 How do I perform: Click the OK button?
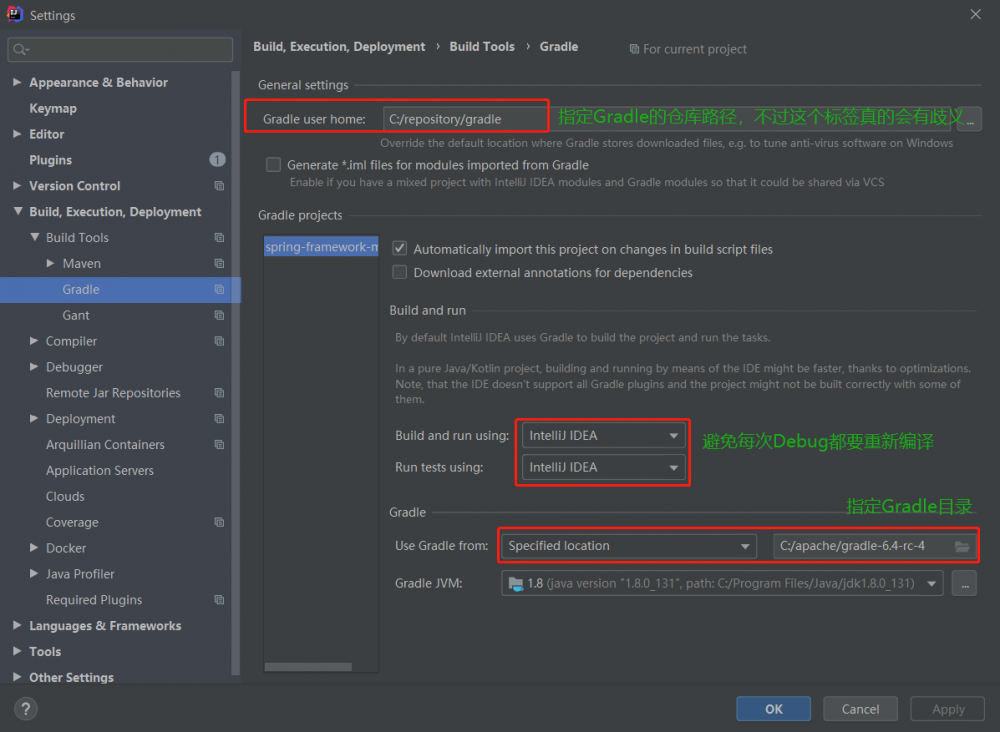point(773,708)
